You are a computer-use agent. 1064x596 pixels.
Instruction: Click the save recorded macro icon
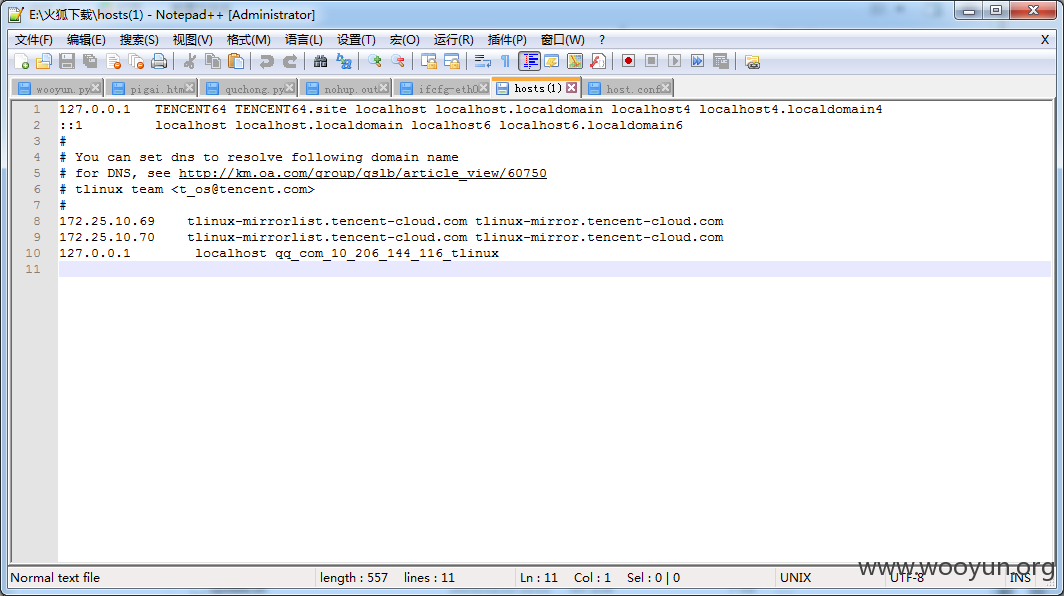721,62
